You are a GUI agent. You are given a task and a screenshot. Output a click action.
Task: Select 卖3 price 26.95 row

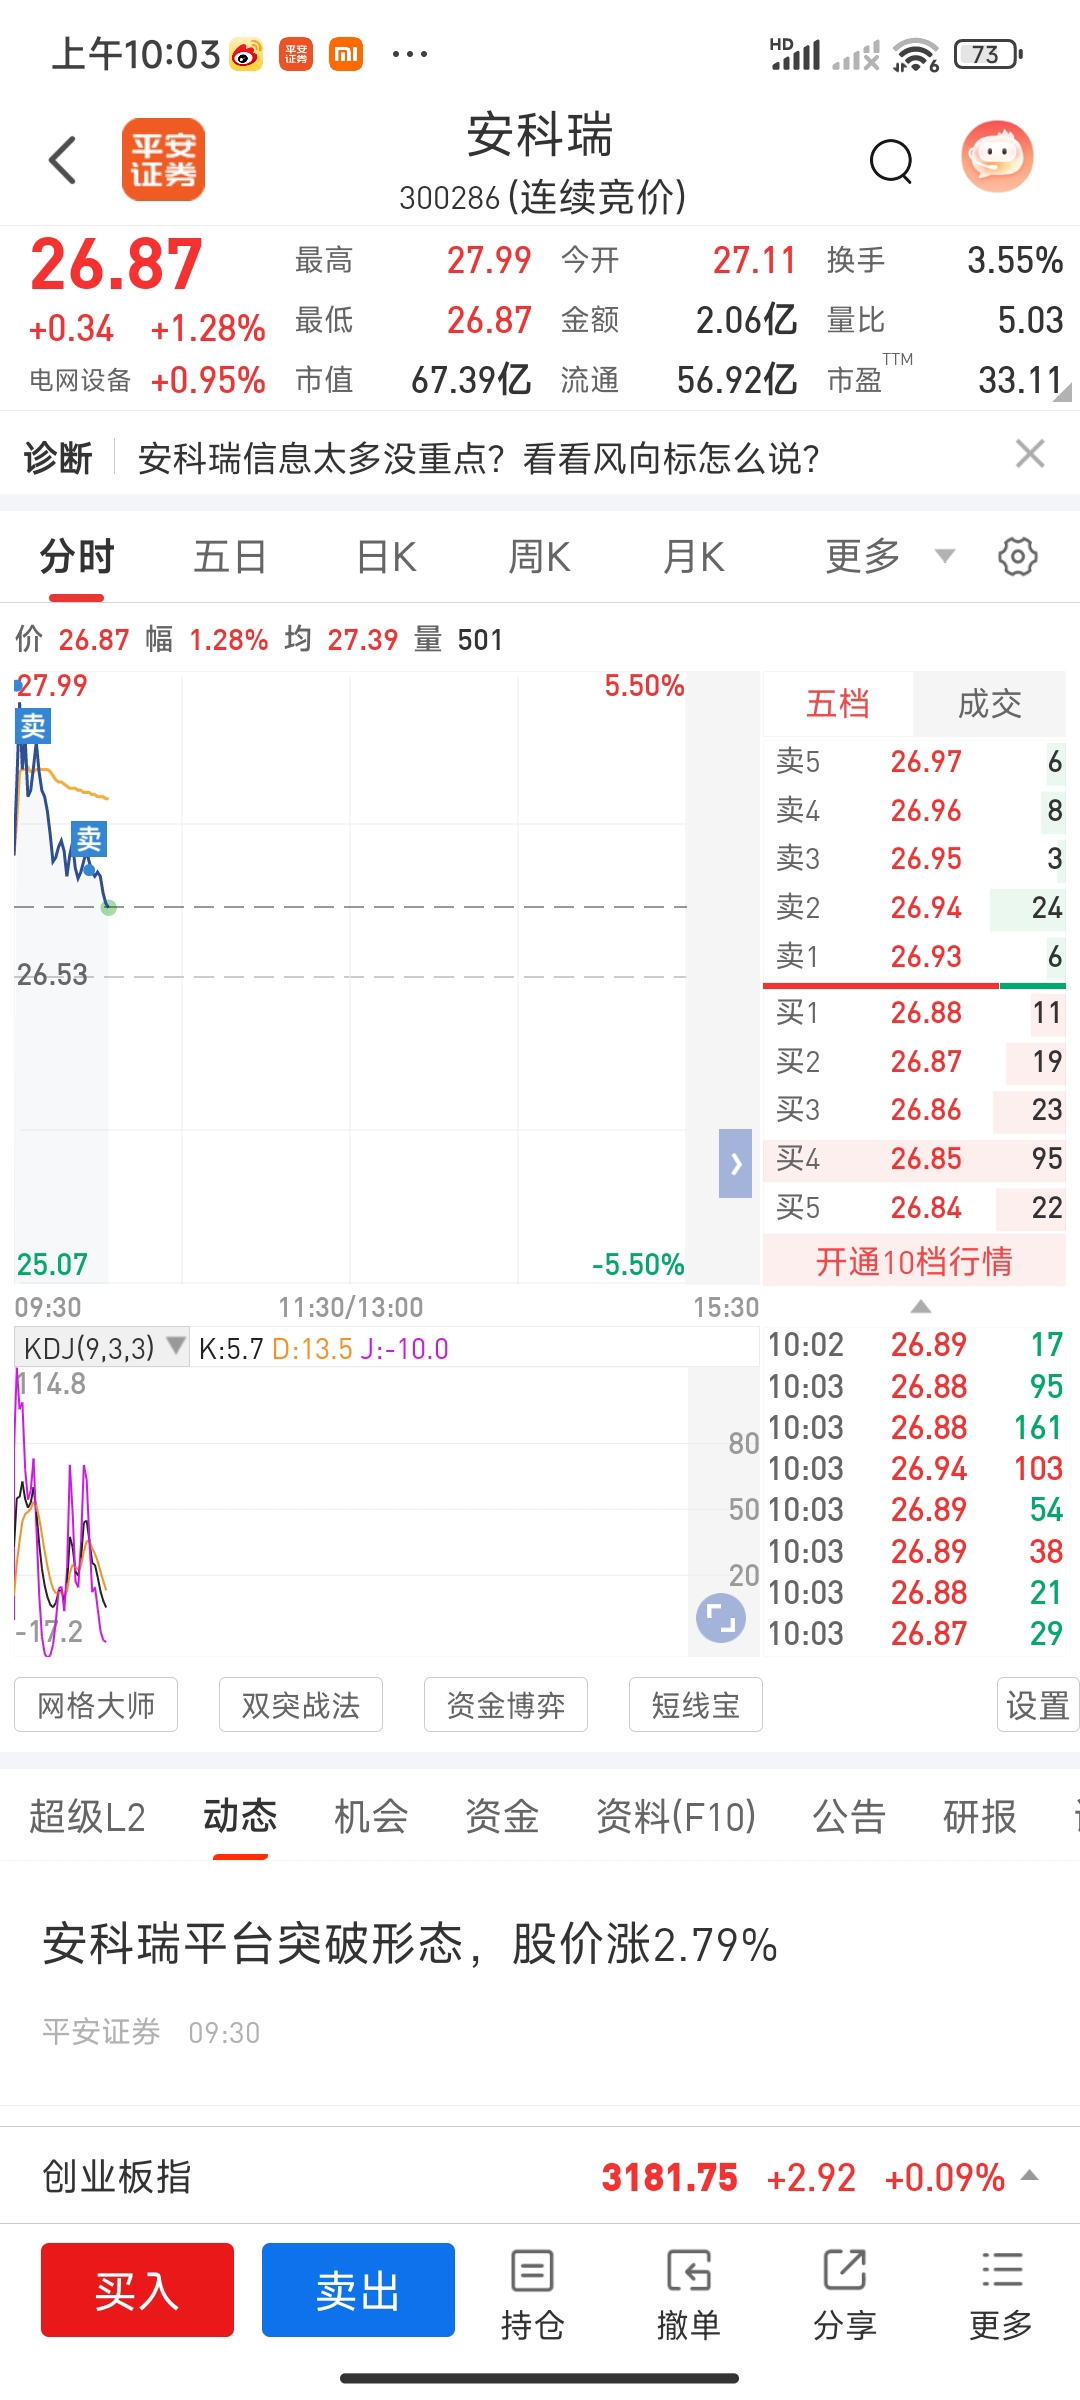point(915,858)
